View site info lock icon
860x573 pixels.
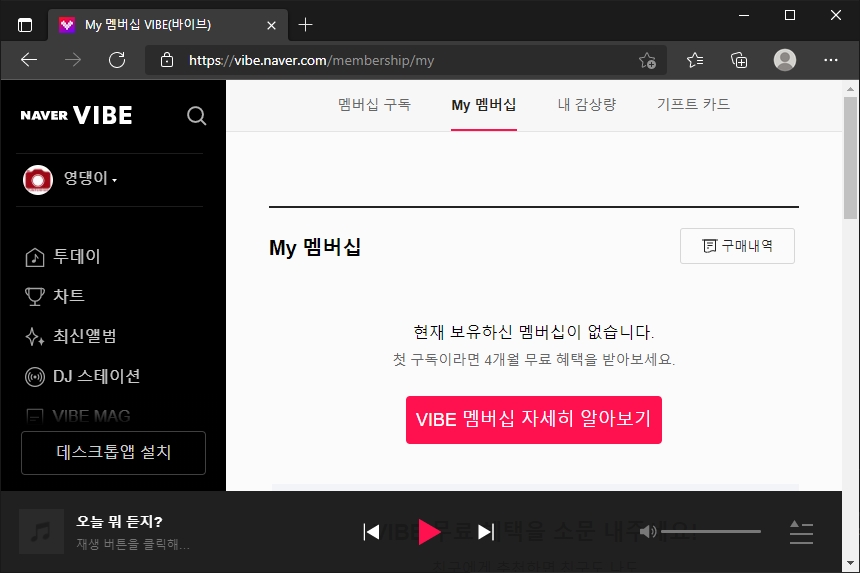(x=167, y=60)
